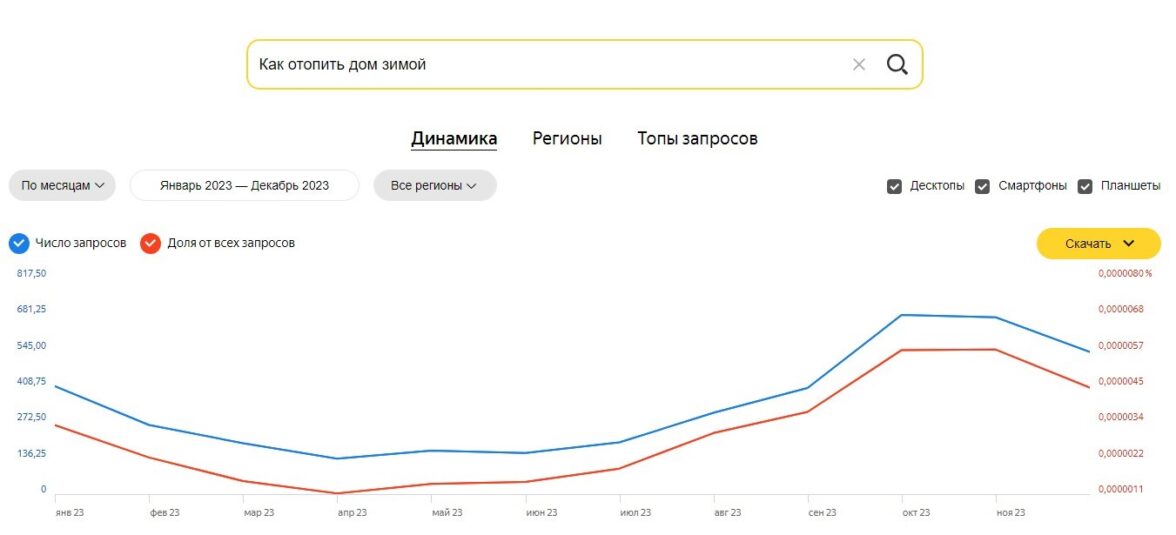
Task: Go to the Топы запросов tab
Action: pos(697,139)
